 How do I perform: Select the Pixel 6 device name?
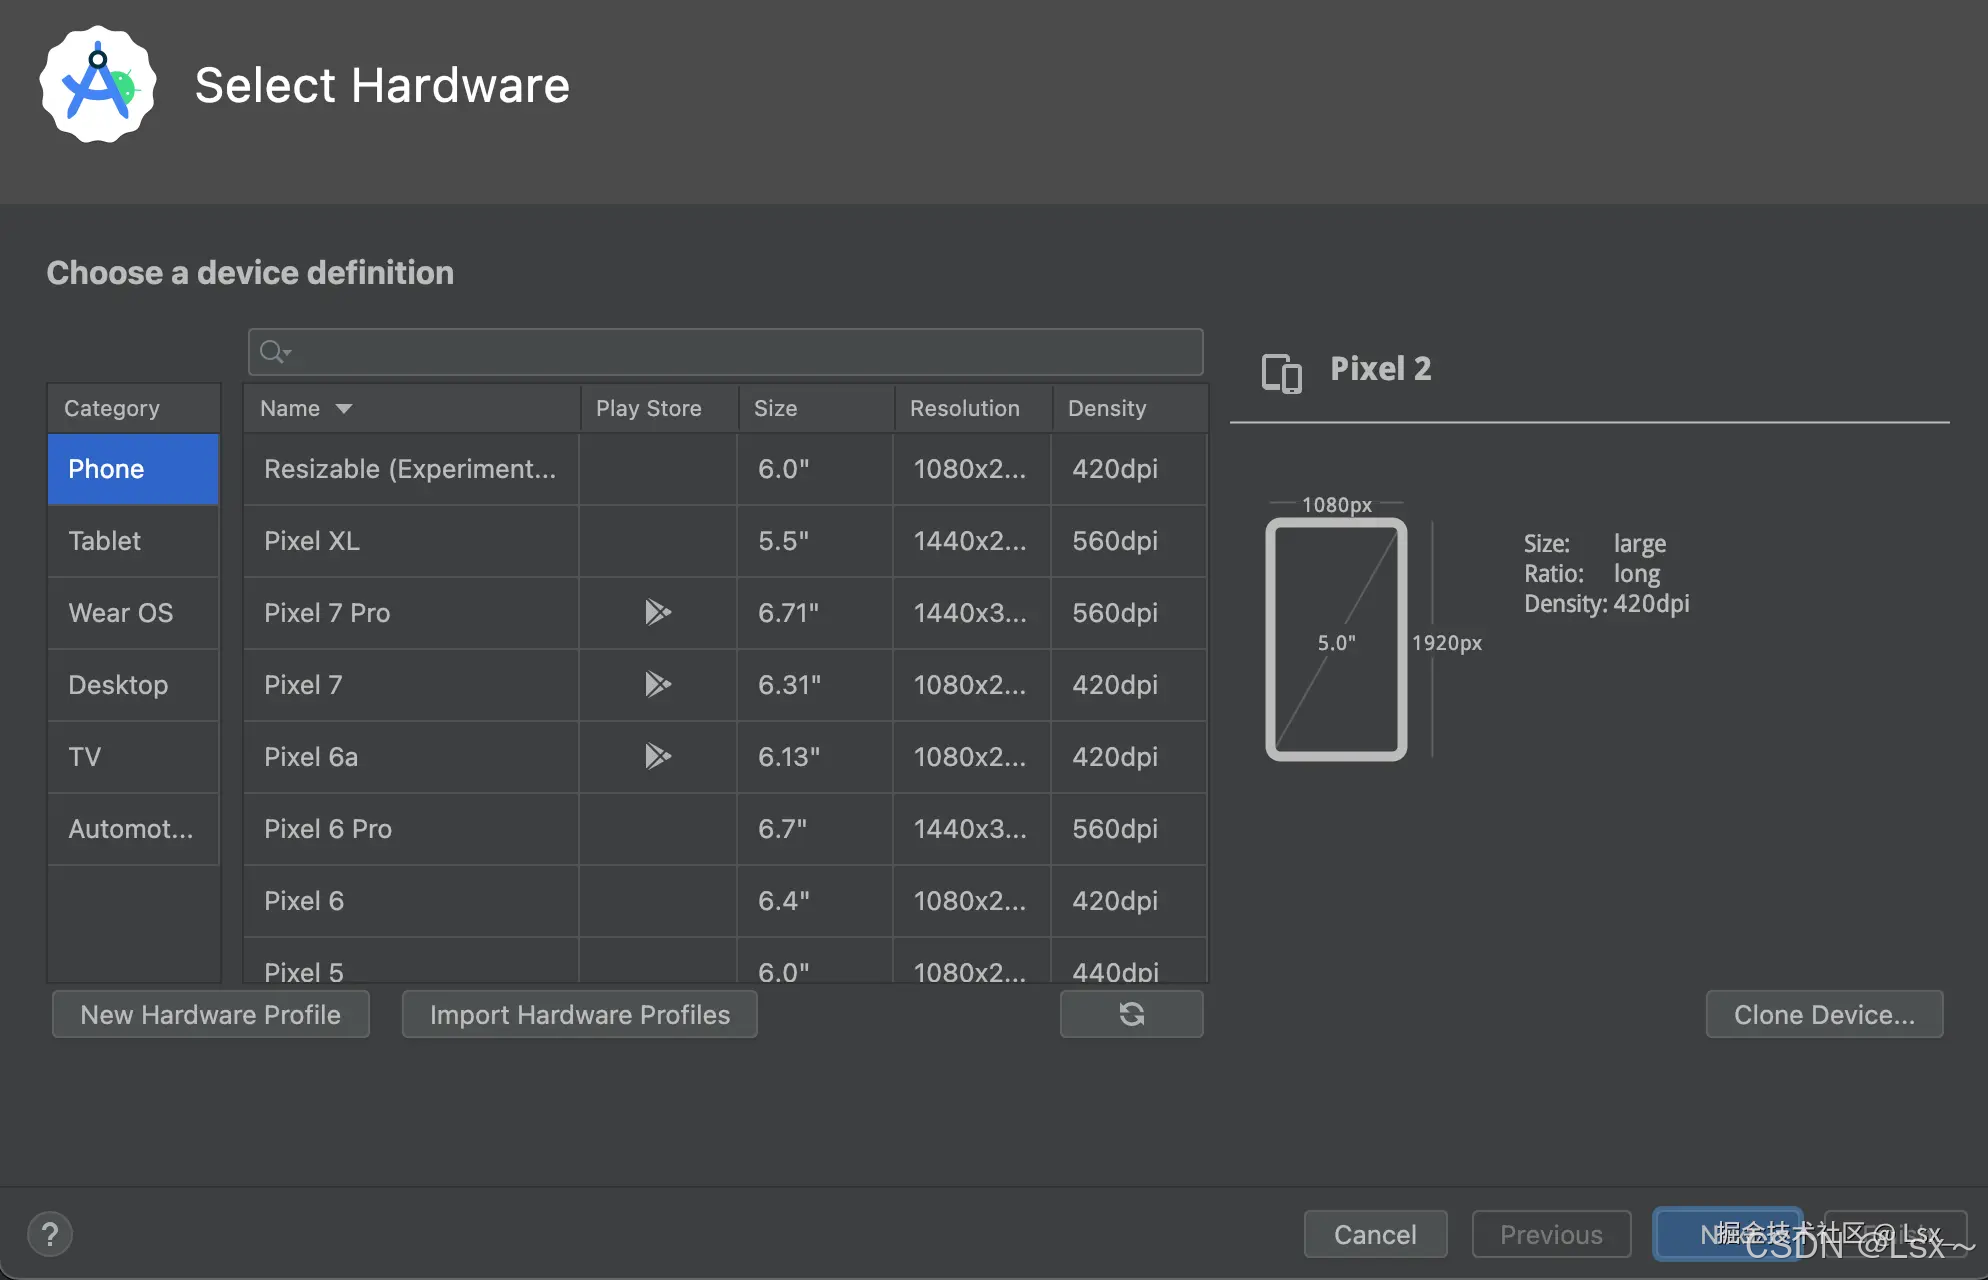point(304,901)
